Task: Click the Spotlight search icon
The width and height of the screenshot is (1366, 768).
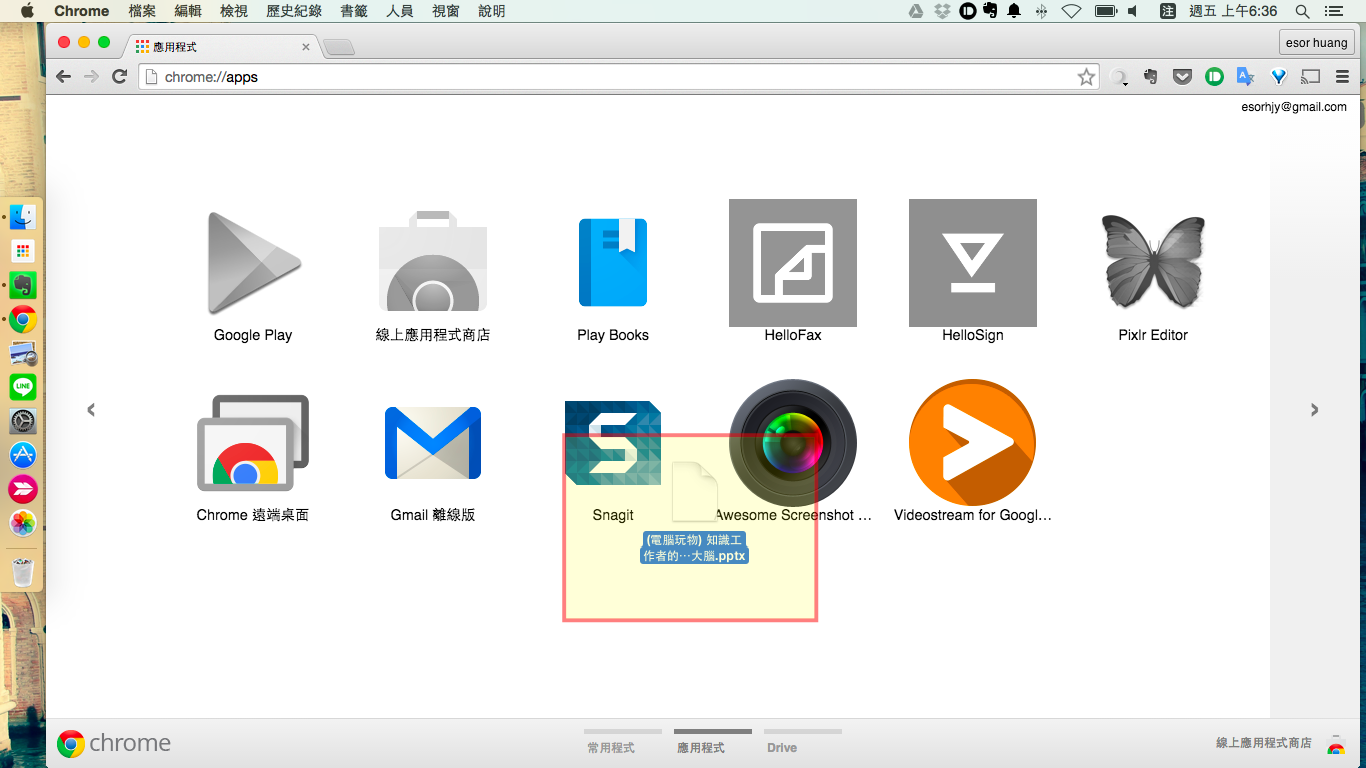Action: (x=1302, y=11)
